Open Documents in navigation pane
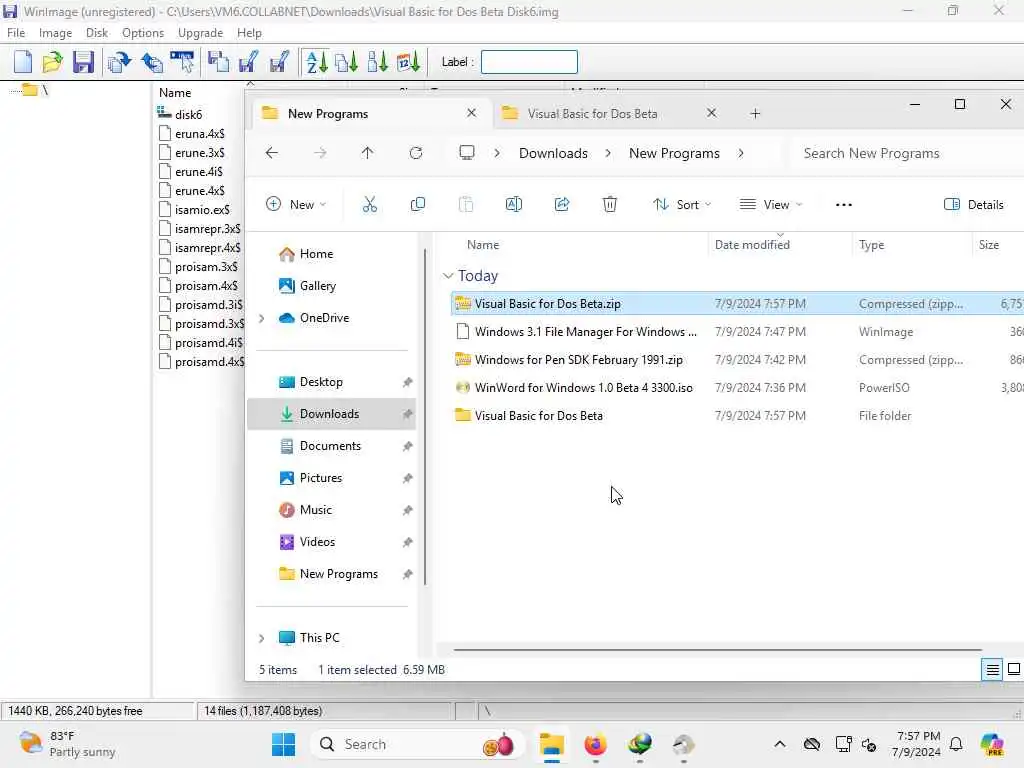Viewport: 1024px width, 768px height. point(332,446)
